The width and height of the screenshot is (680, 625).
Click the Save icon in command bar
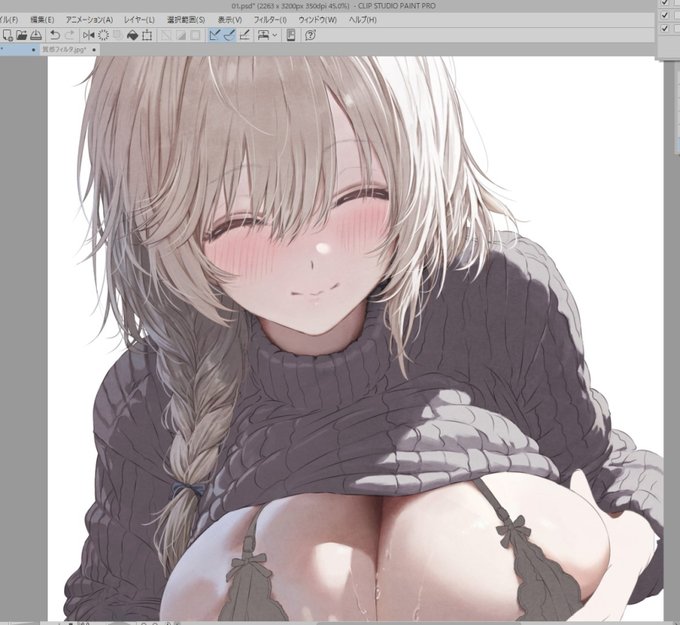36,35
